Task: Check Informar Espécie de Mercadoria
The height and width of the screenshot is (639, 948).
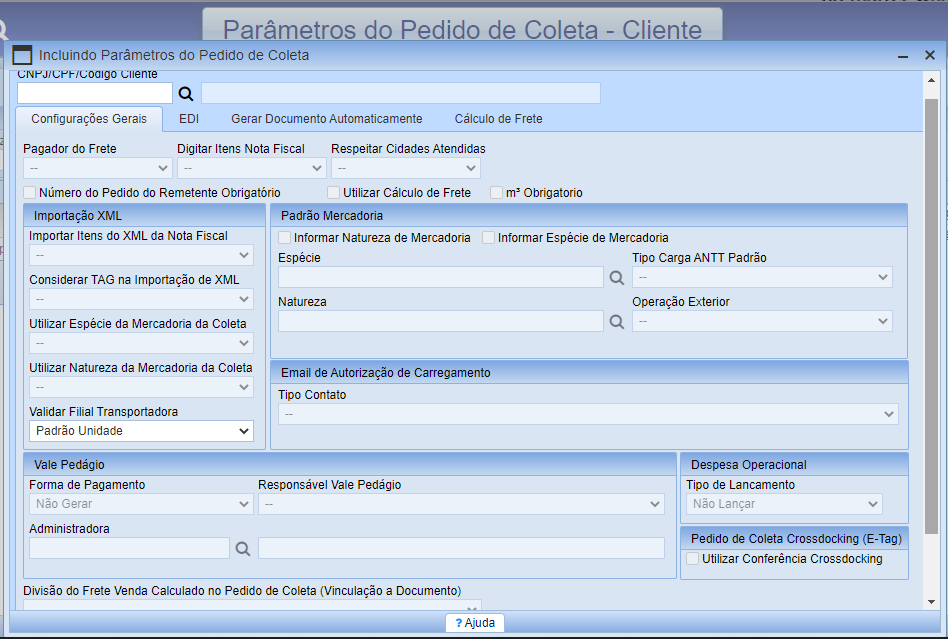Action: click(488, 238)
